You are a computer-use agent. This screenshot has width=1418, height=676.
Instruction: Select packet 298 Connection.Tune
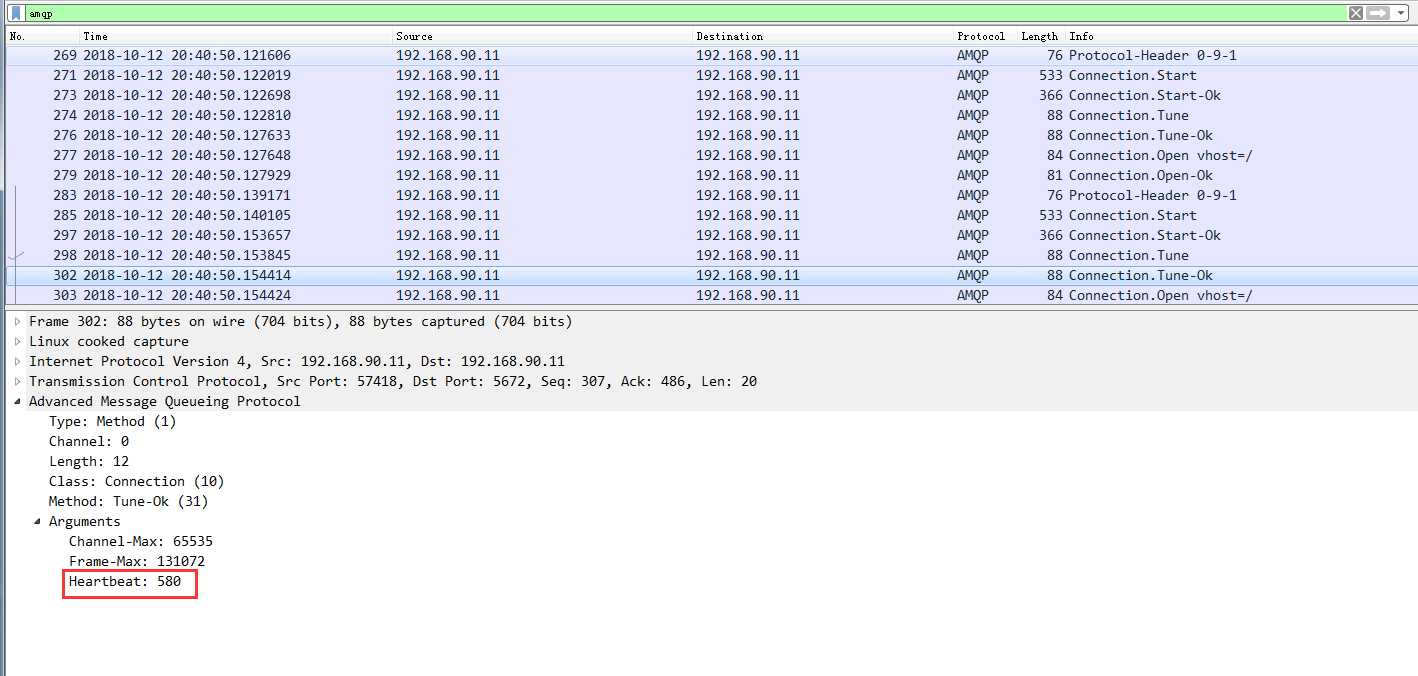tap(711, 255)
